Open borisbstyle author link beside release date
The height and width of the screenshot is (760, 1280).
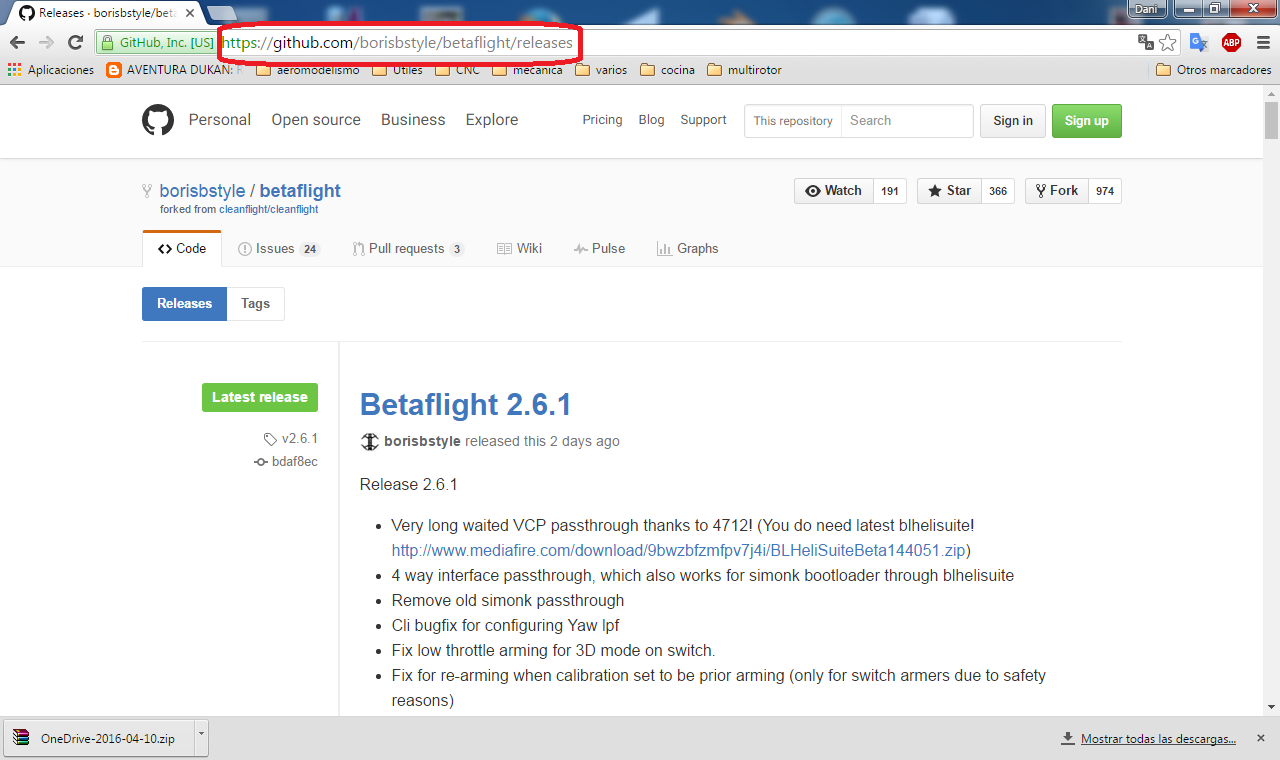pos(422,441)
